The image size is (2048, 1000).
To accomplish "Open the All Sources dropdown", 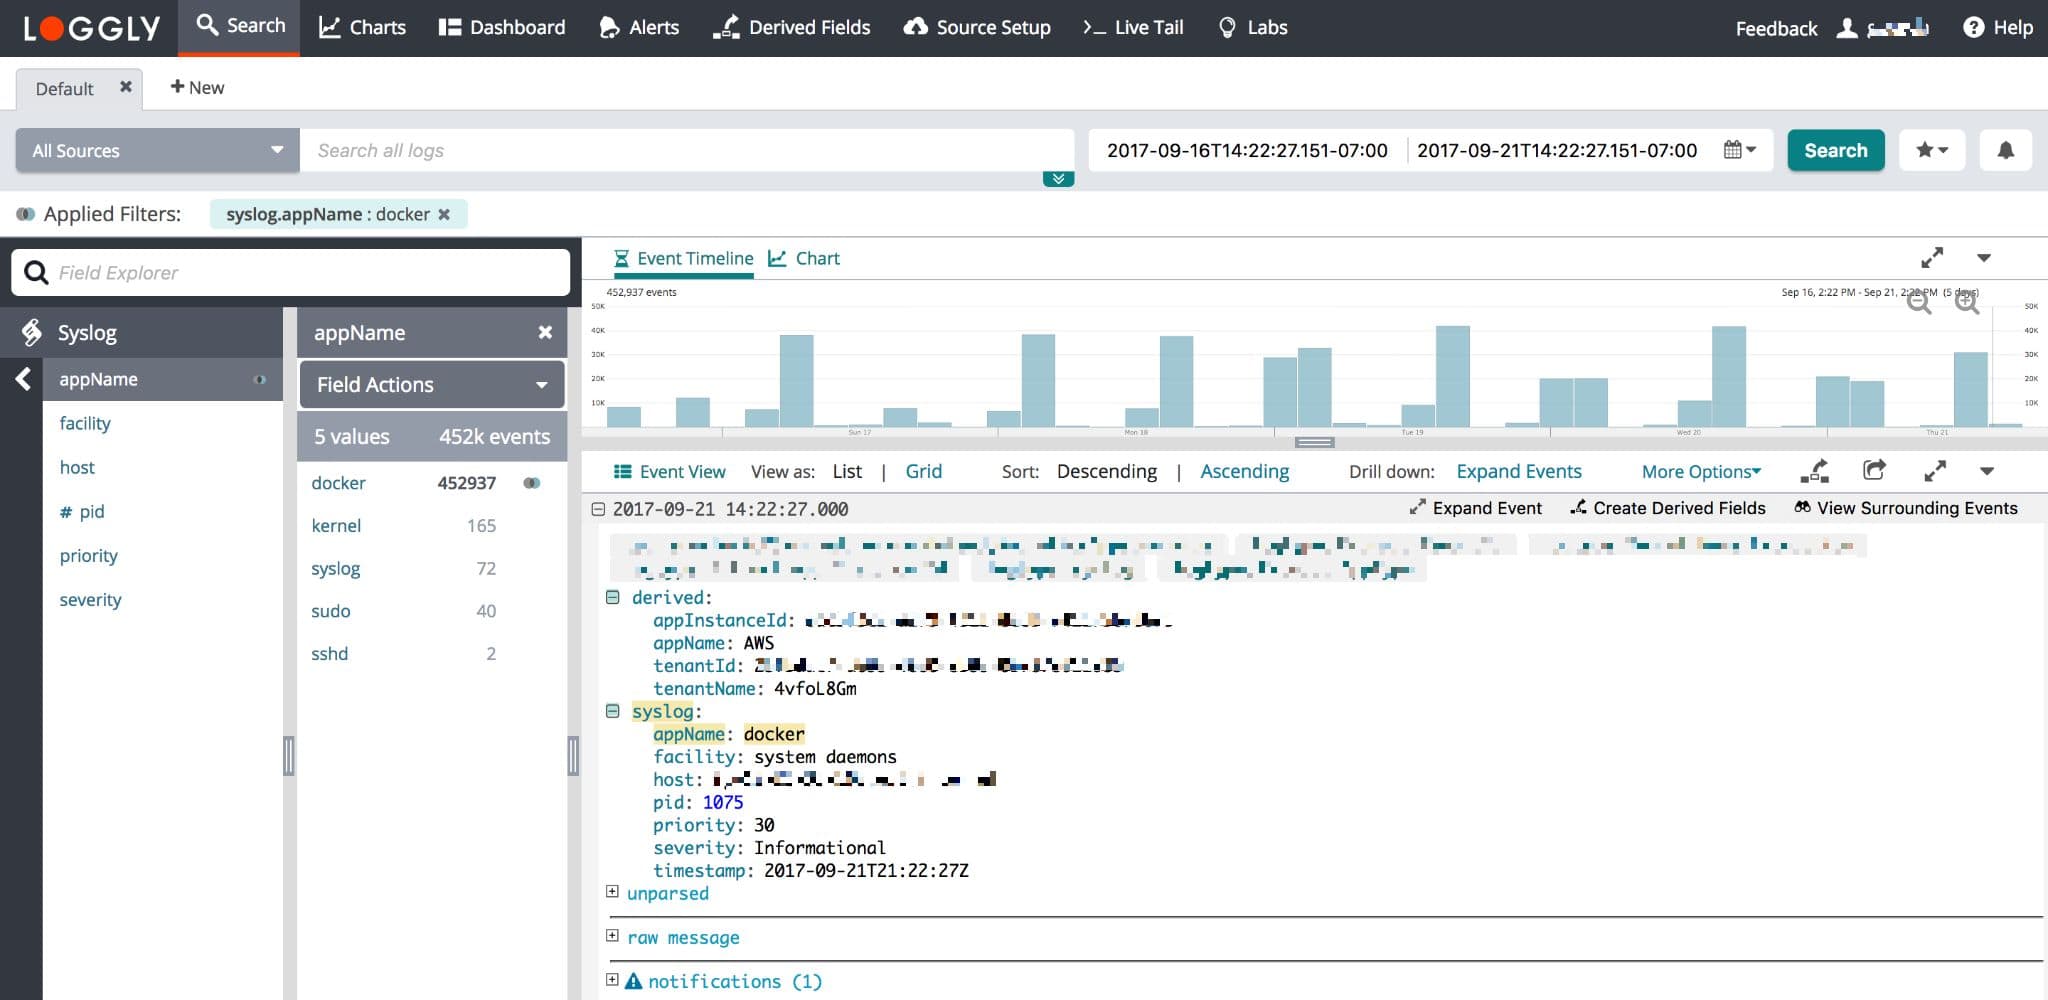I will (157, 150).
